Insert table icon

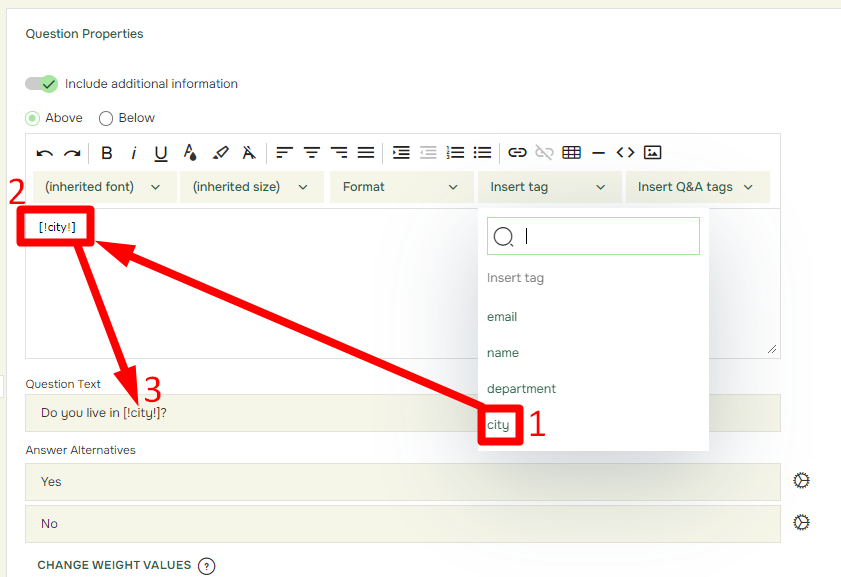[571, 153]
